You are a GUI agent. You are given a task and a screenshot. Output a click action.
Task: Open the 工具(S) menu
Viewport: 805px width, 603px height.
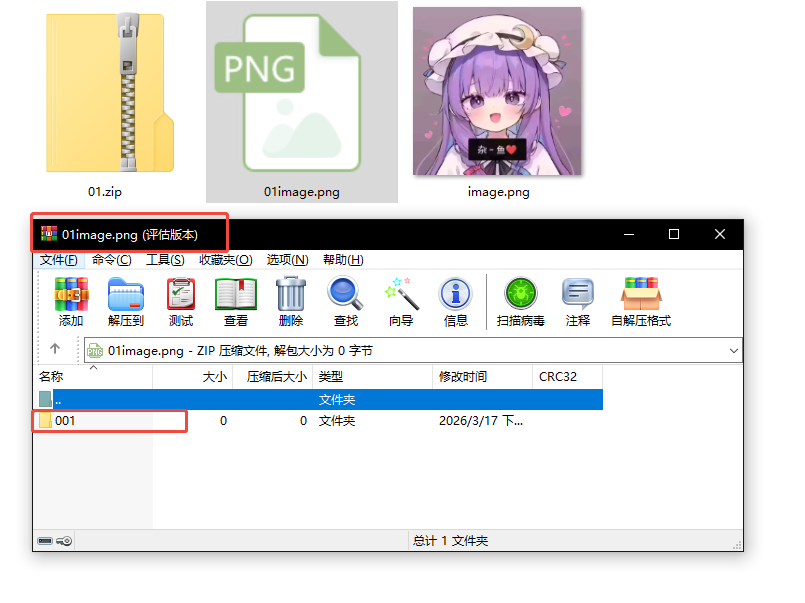point(165,260)
